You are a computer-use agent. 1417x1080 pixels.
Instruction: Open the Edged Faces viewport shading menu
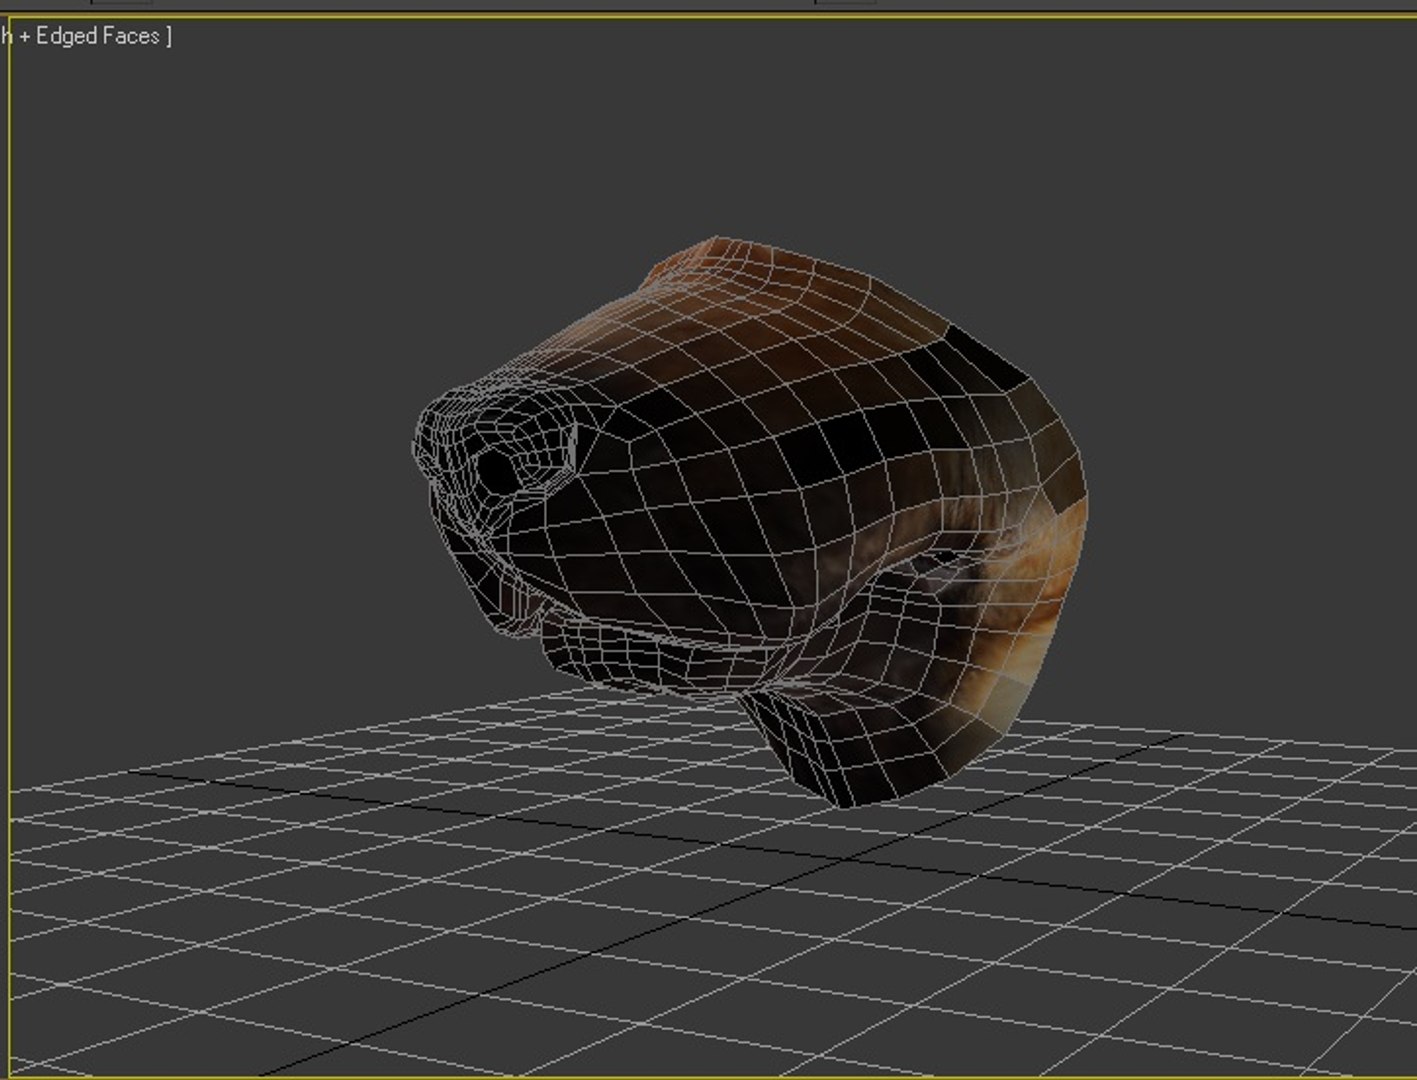coord(87,36)
